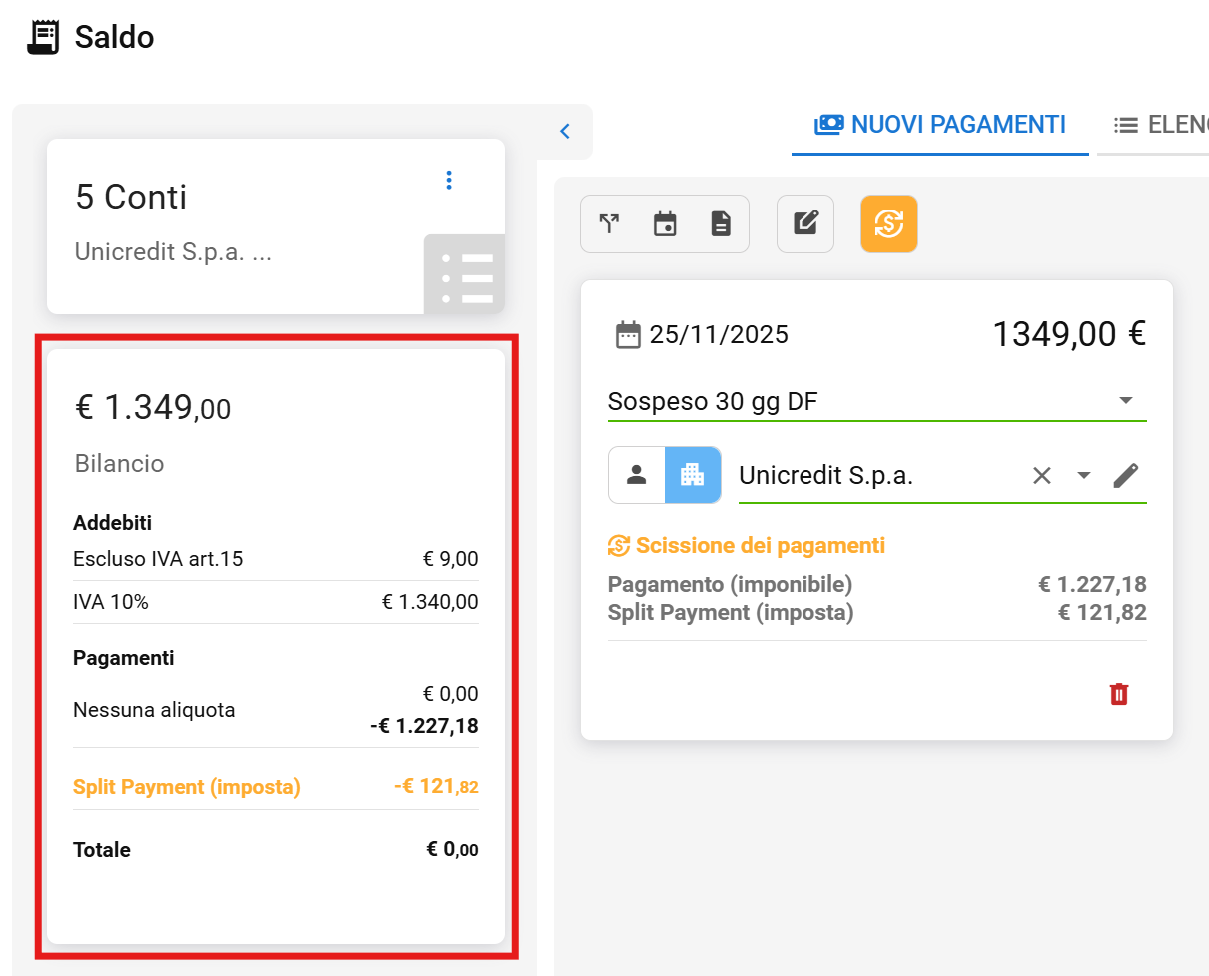This screenshot has width=1209, height=976.
Task: Click the edit note toolbar icon
Action: pyautogui.click(x=805, y=224)
